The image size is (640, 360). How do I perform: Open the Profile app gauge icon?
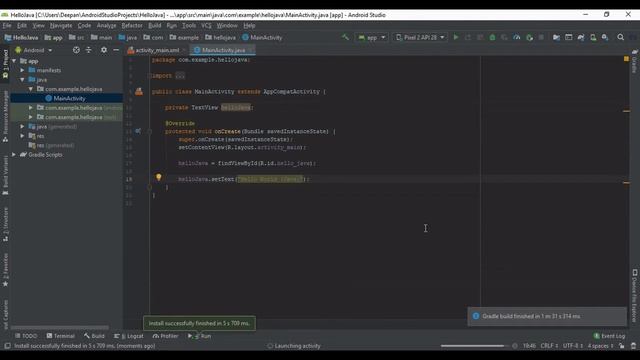(x=517, y=37)
